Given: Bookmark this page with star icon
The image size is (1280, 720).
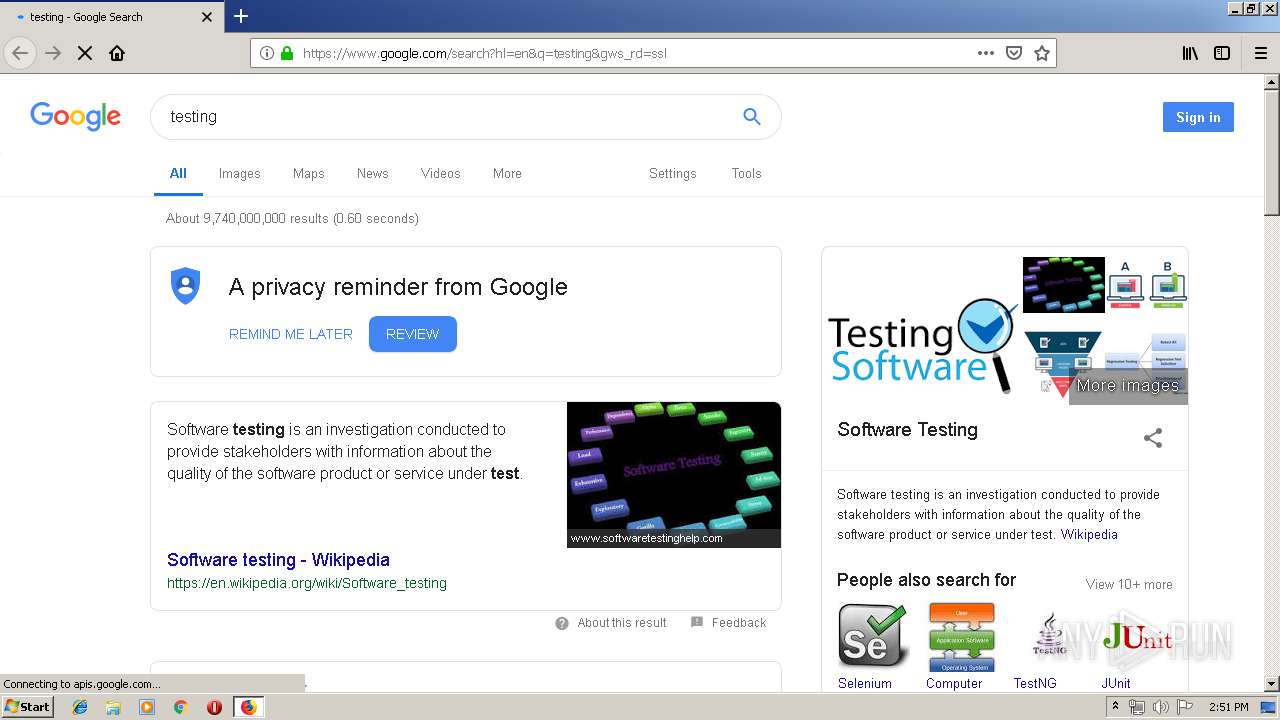Looking at the screenshot, I should tap(1042, 53).
